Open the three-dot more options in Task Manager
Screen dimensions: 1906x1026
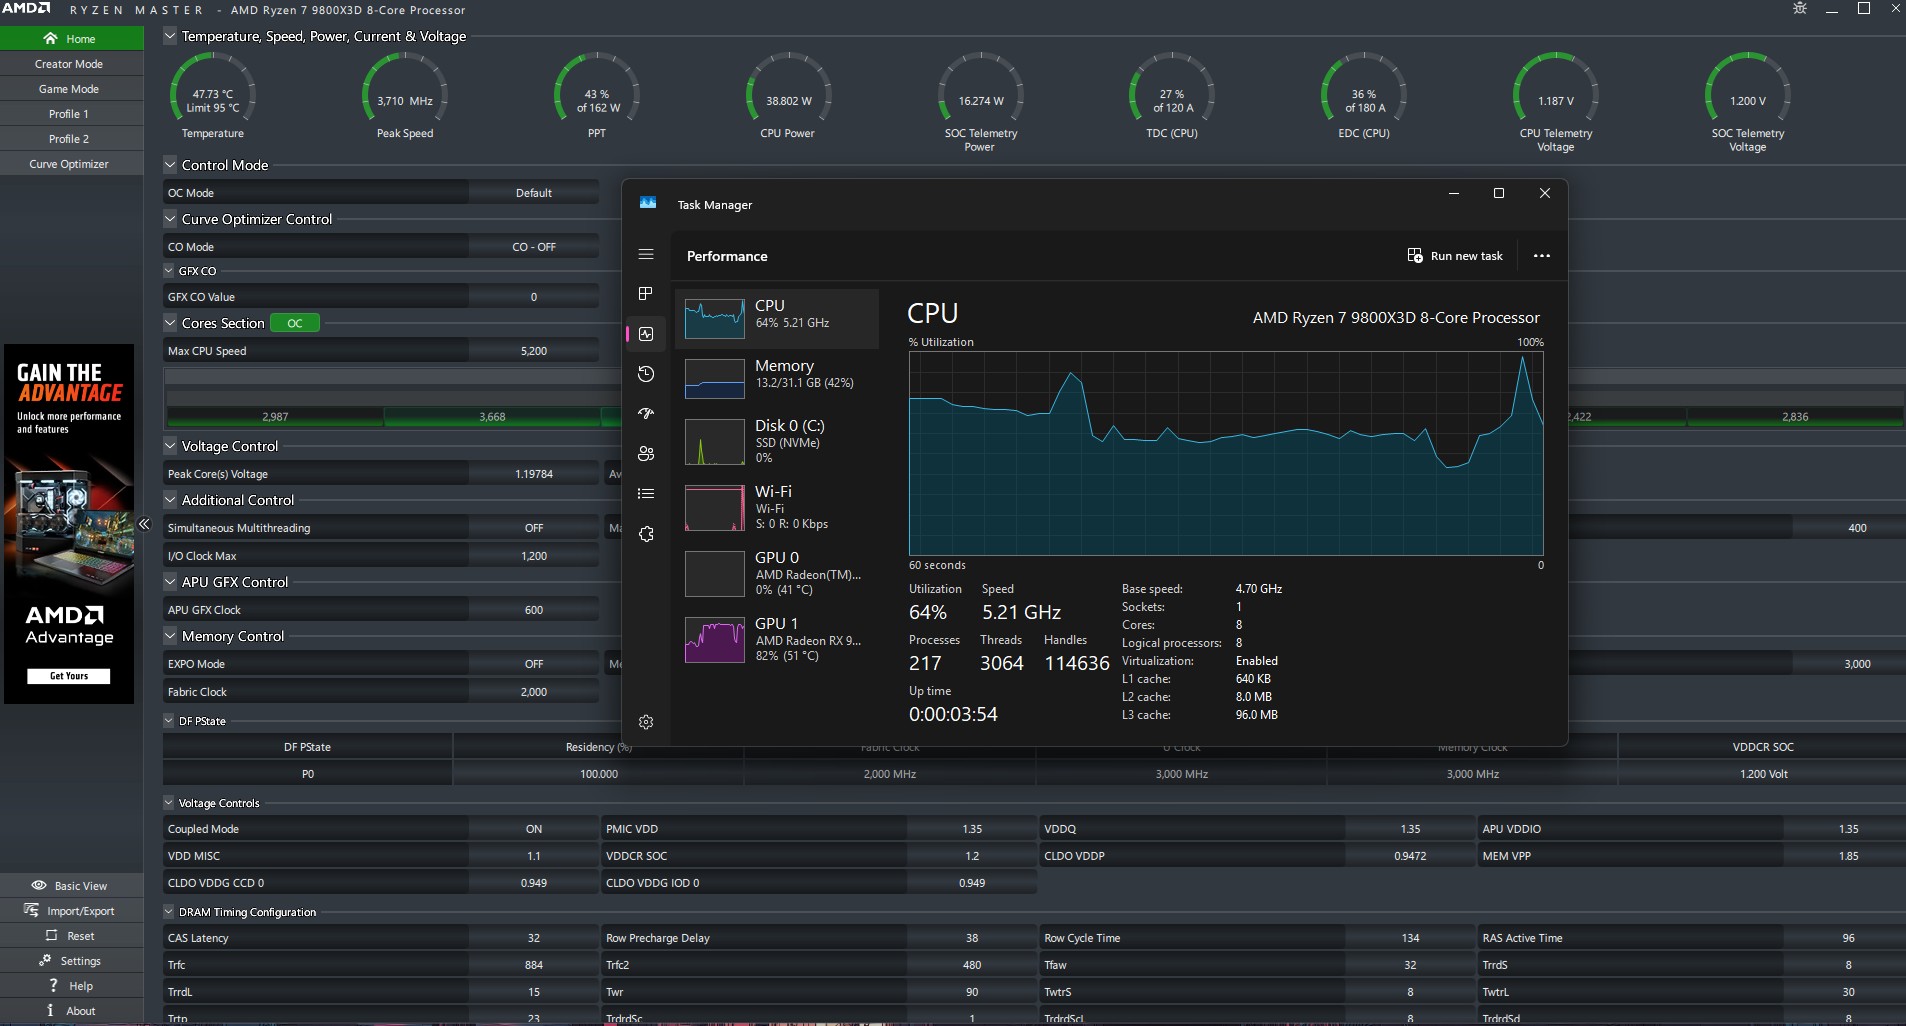1542,256
